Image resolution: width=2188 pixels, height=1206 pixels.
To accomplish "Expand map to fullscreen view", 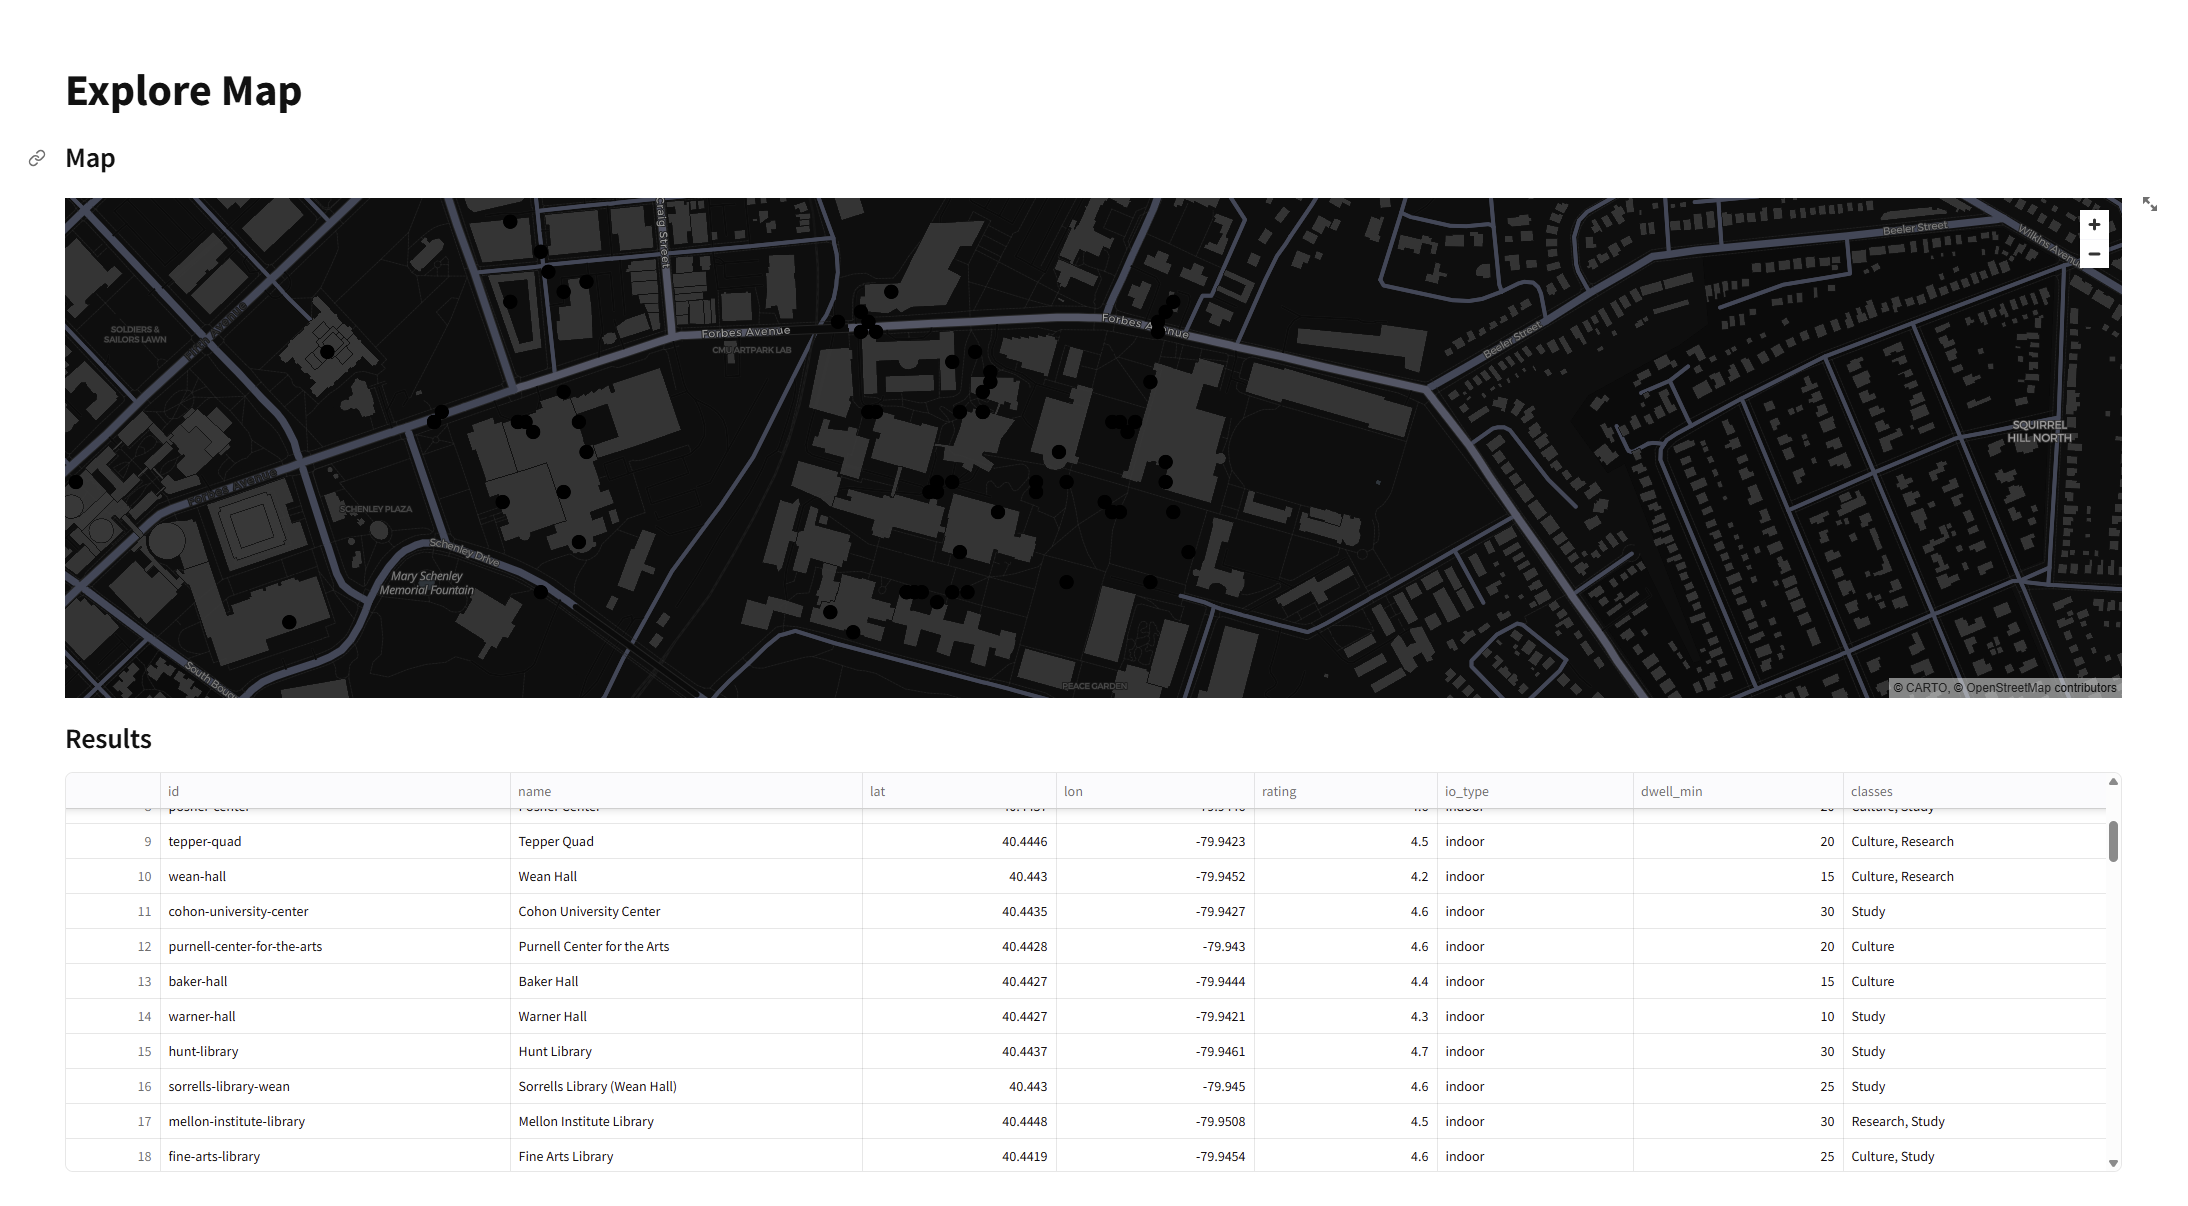I will 2149,205.
